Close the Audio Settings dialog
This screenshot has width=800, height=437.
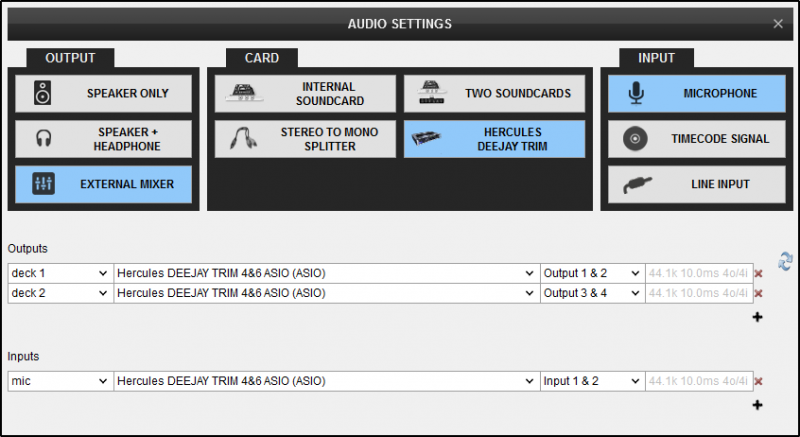(x=778, y=23)
